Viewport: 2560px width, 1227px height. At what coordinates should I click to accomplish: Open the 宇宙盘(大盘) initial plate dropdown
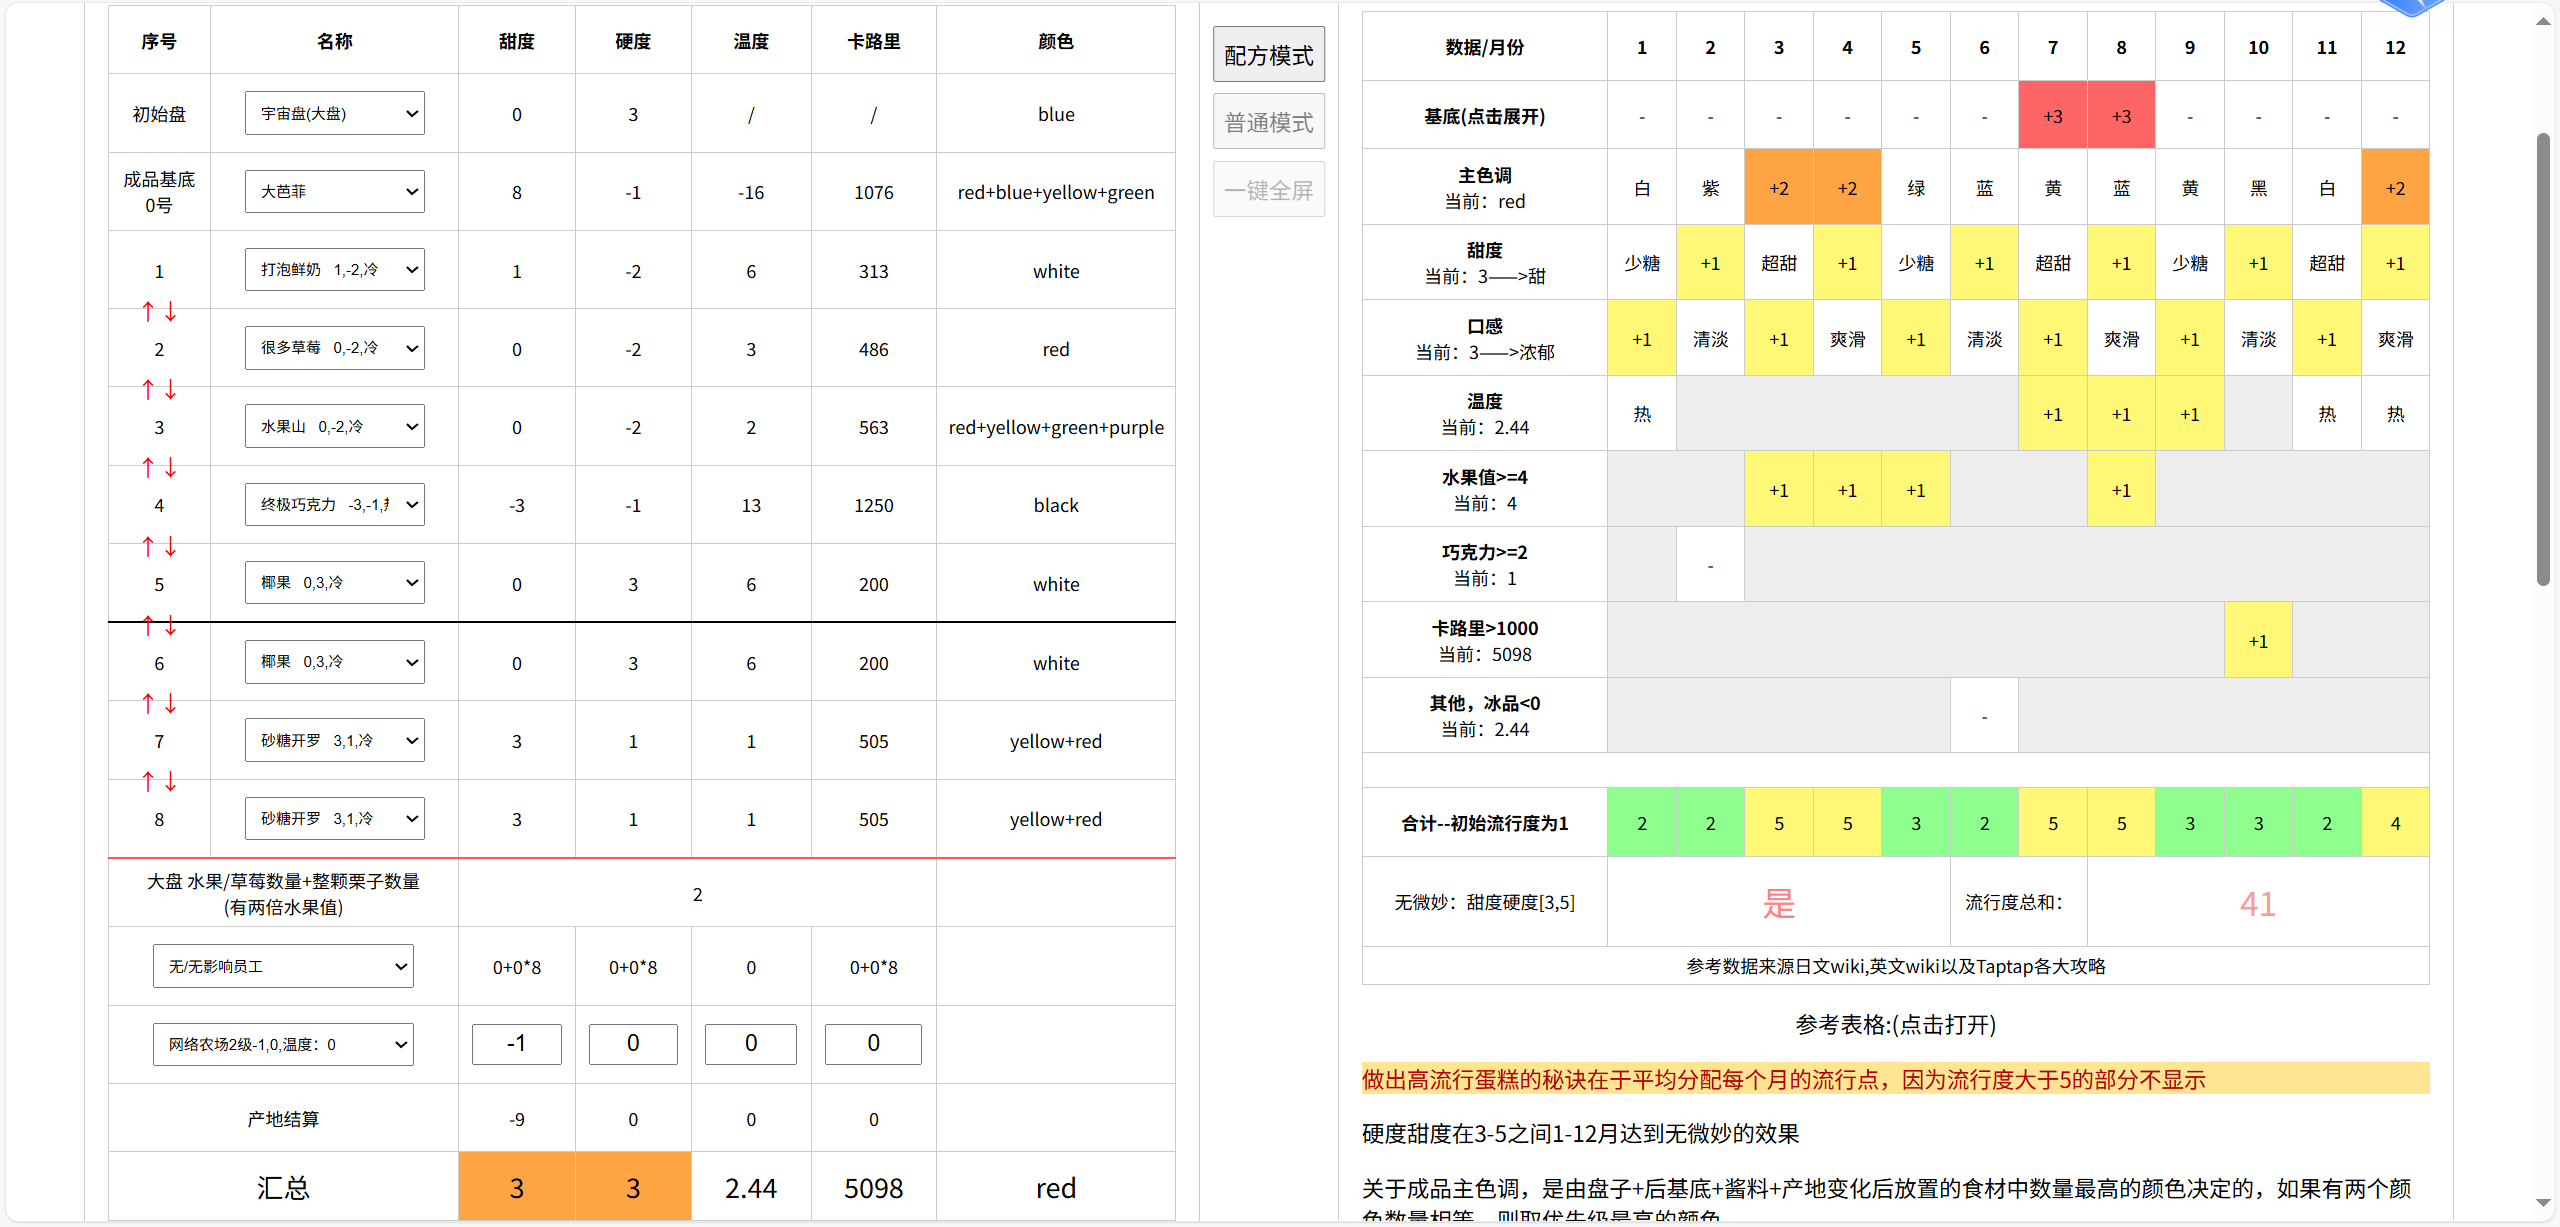[335, 113]
